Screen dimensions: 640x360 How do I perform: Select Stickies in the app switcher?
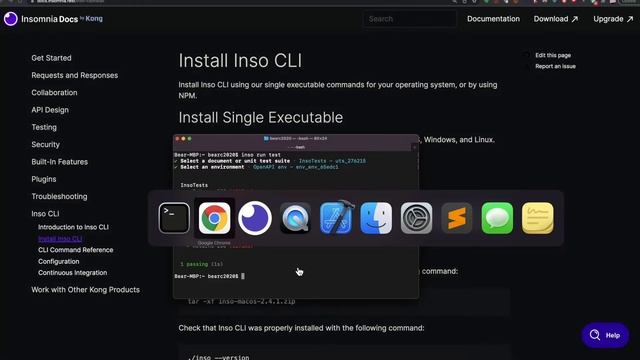[538, 218]
